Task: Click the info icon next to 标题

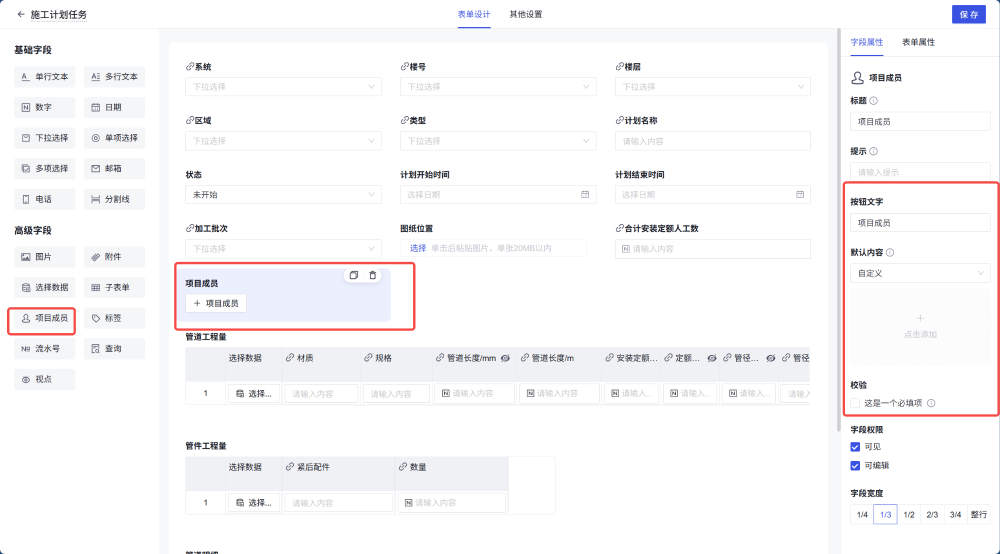Action: tap(874, 101)
